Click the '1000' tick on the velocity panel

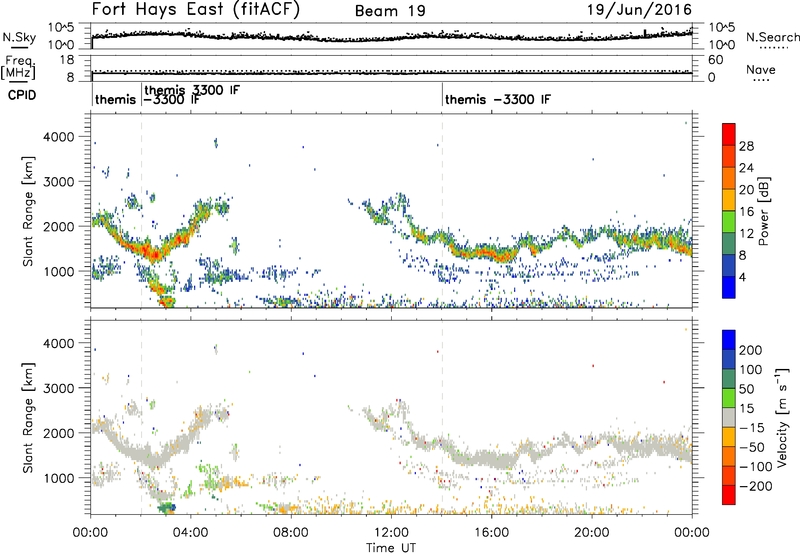tap(58, 478)
